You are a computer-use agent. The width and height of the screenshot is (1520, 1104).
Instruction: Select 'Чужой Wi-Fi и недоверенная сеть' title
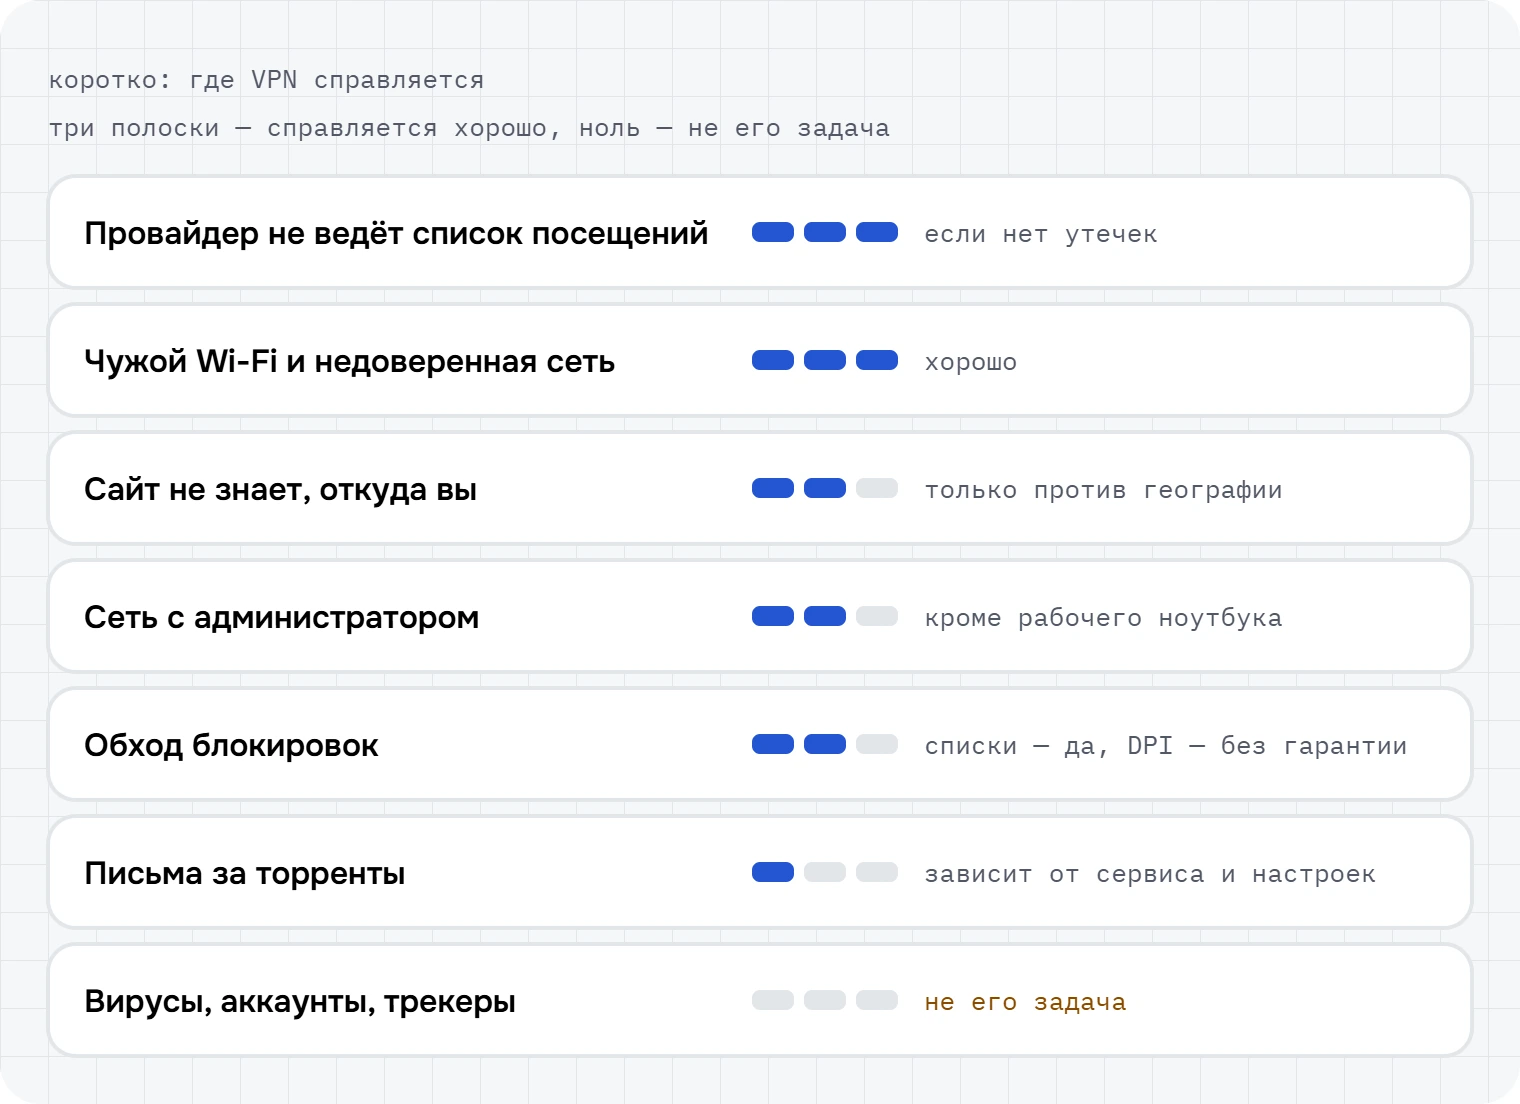click(349, 361)
